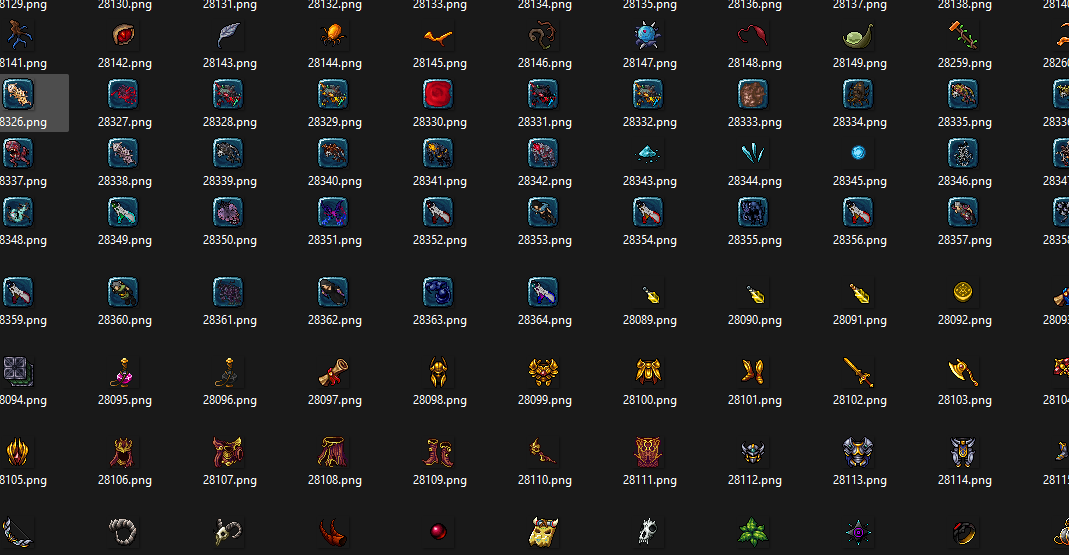Click the 28327.png red creature badge
Image resolution: width=1069 pixels, height=555 pixels.
(x=123, y=94)
